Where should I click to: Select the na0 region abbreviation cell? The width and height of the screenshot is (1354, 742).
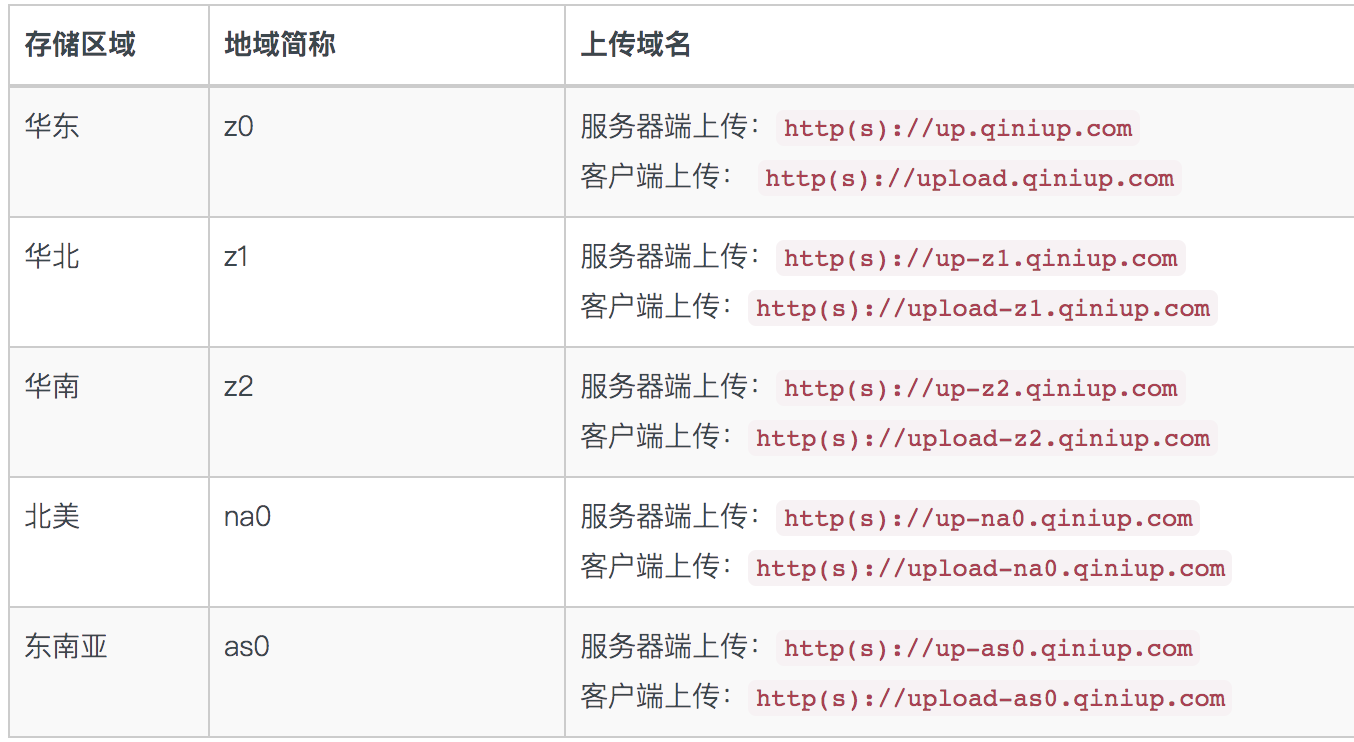click(248, 517)
